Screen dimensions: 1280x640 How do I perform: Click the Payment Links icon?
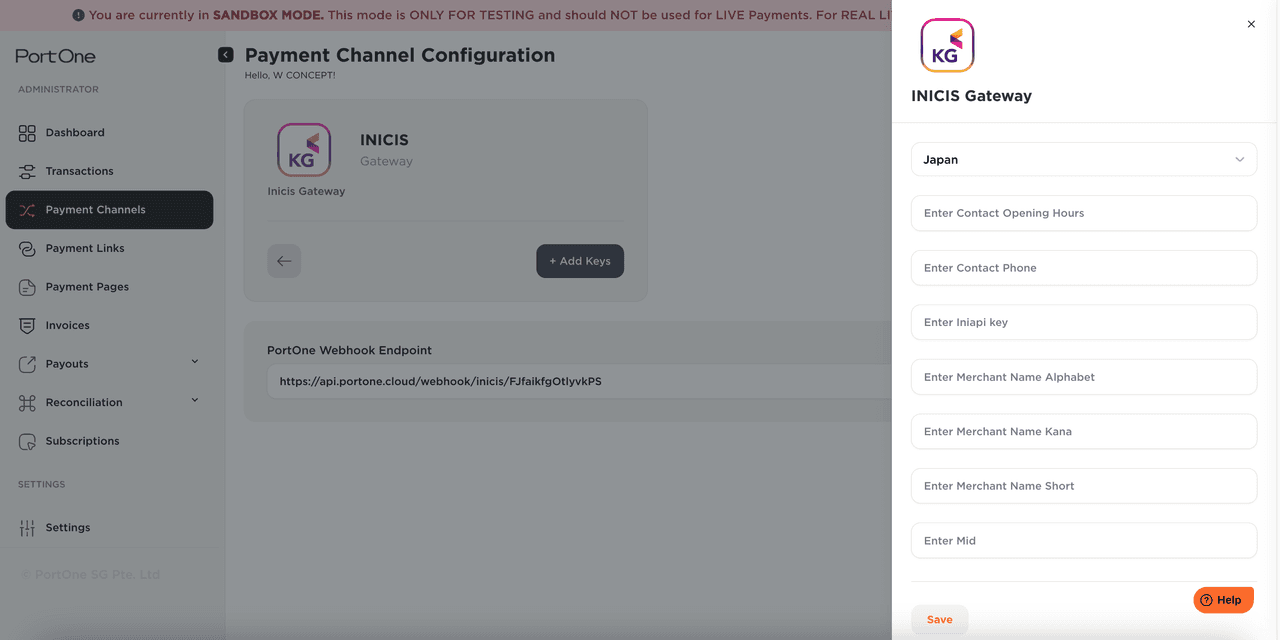pos(27,248)
